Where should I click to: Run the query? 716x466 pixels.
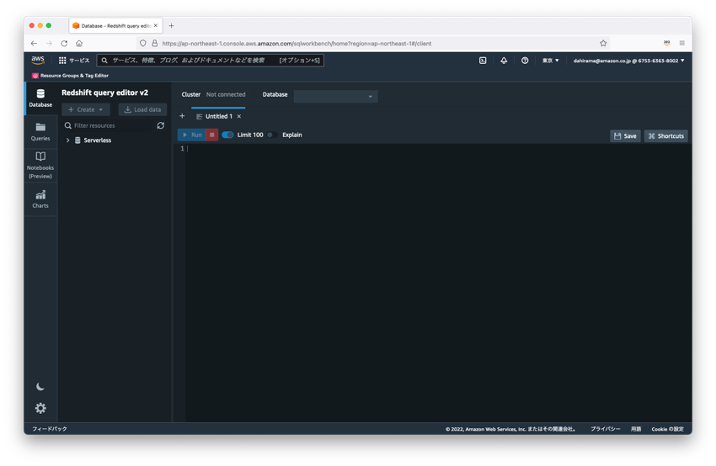[192, 135]
